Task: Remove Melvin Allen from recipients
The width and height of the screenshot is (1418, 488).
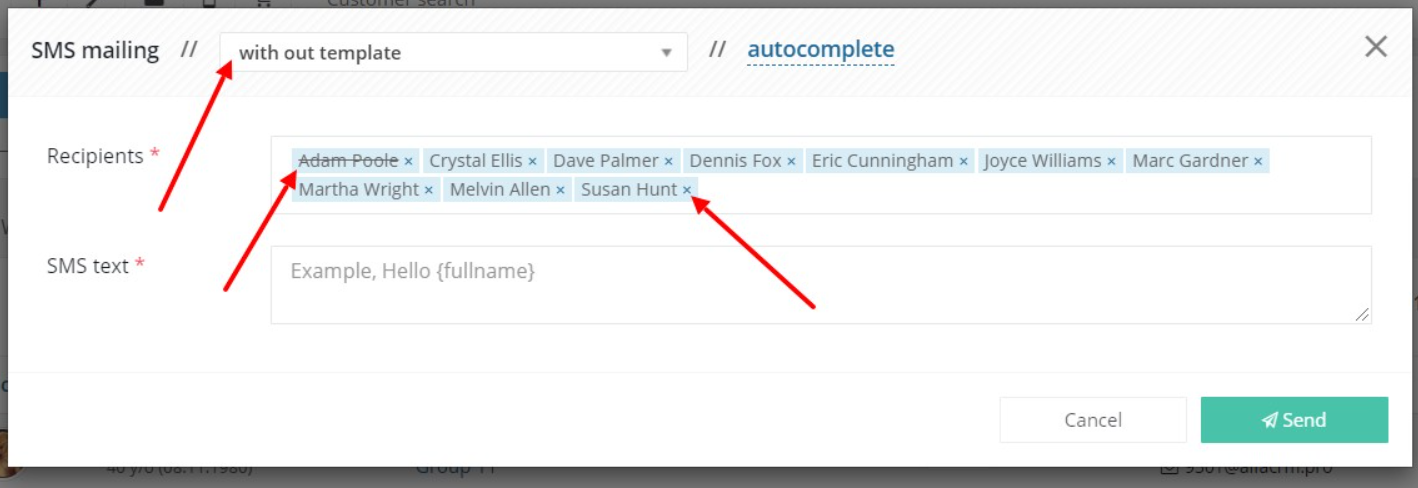Action: [x=560, y=190]
